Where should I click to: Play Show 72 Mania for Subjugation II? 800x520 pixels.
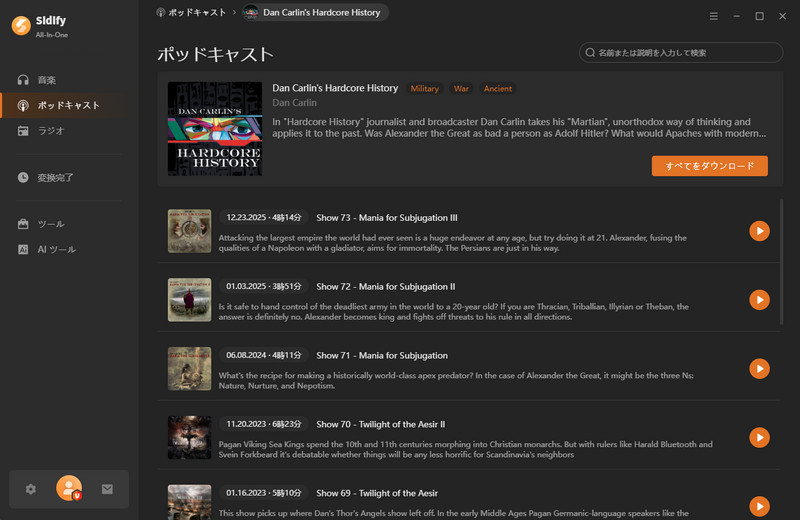759,300
